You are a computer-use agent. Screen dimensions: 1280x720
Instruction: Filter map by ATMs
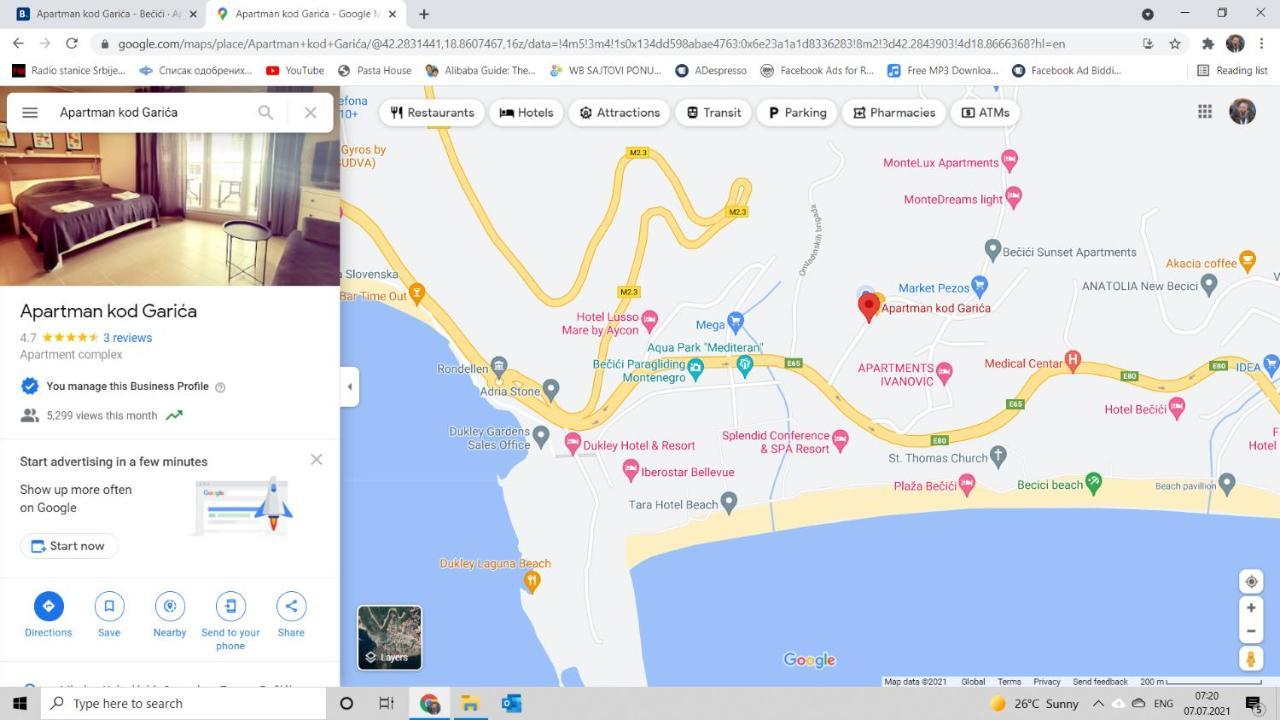pyautogui.click(x=985, y=112)
